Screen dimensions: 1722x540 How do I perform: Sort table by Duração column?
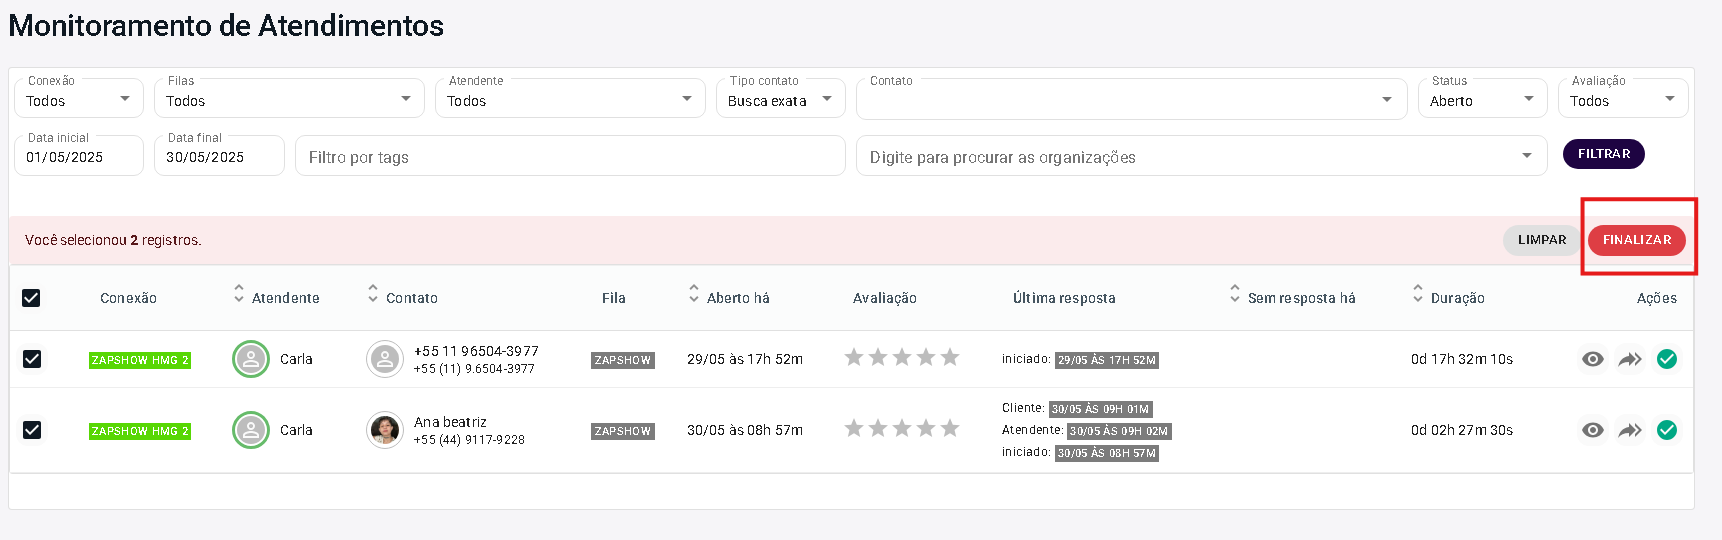click(x=1418, y=294)
